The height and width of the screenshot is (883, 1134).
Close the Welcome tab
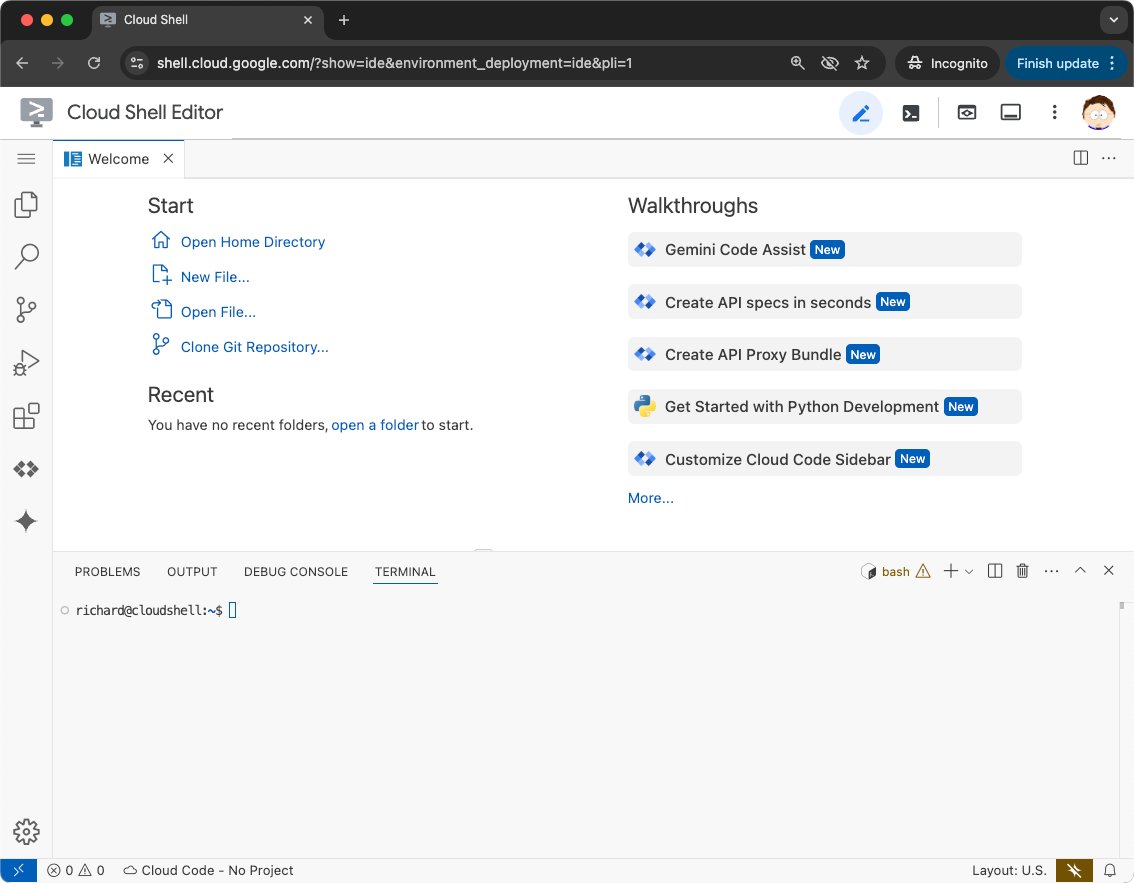[x=168, y=158]
